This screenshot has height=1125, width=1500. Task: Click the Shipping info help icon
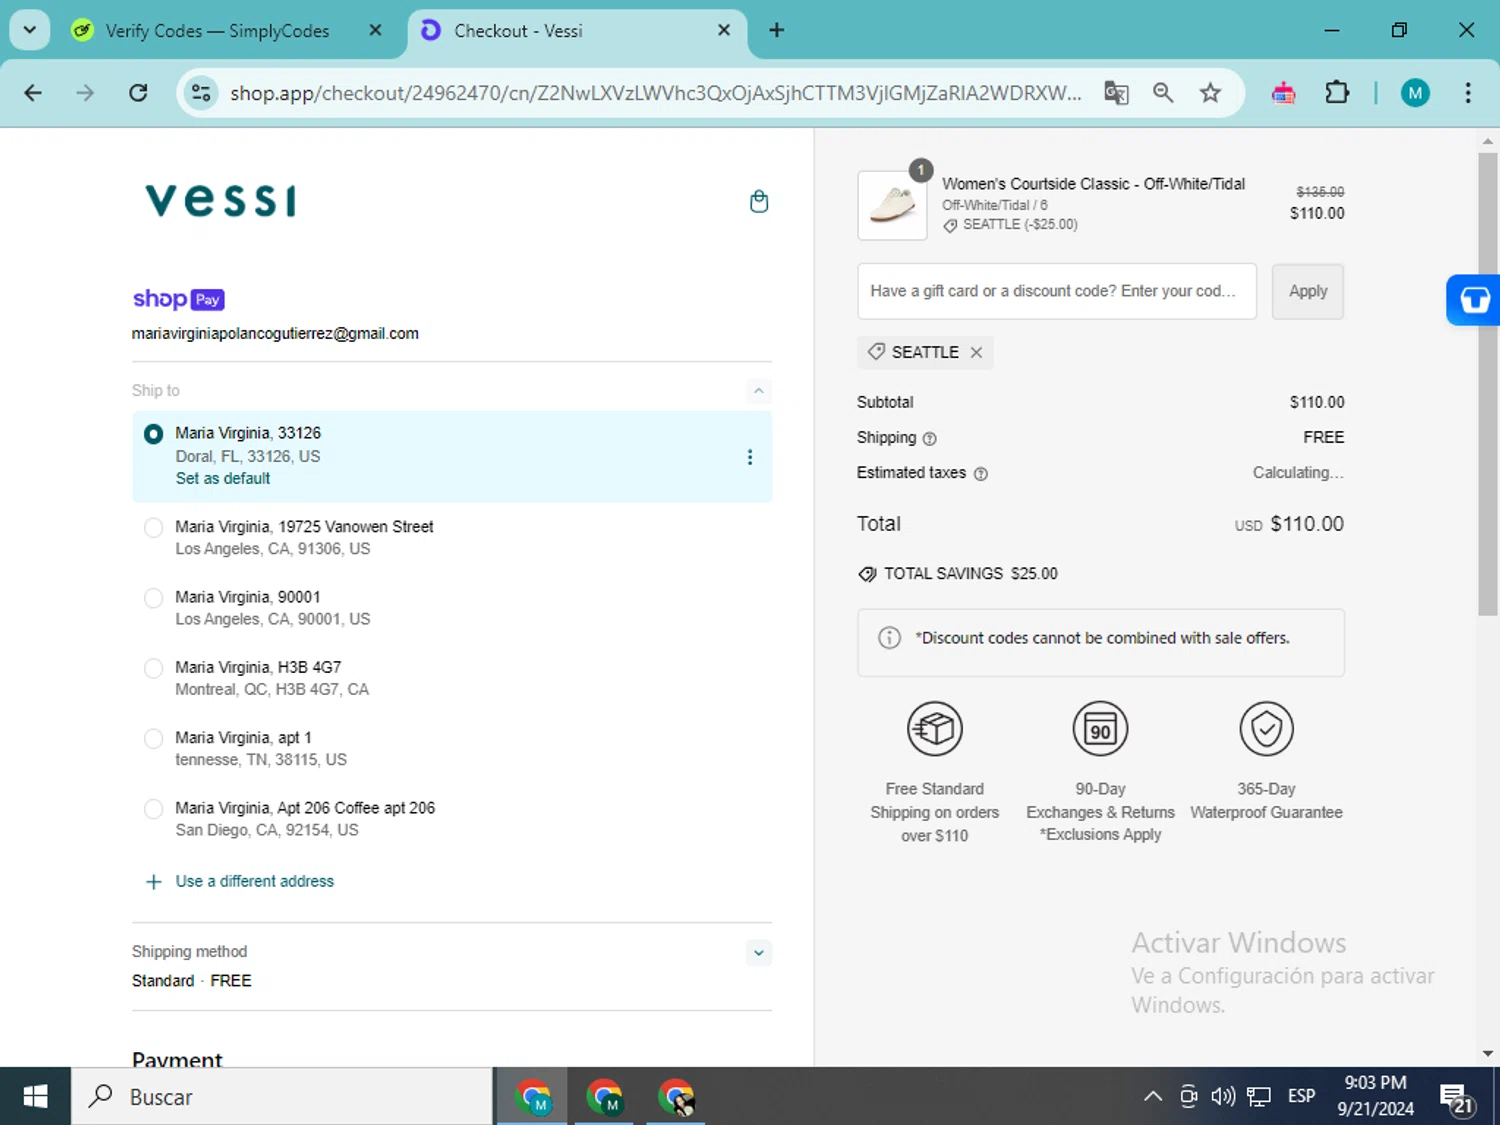coord(929,438)
